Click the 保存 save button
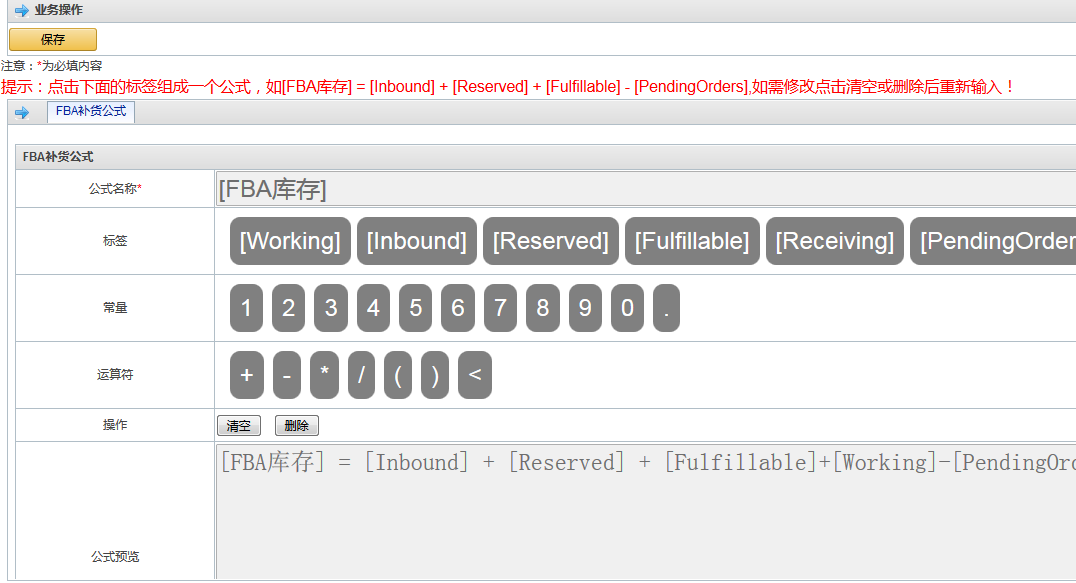Viewport: 1076px width, 583px height. point(53,40)
